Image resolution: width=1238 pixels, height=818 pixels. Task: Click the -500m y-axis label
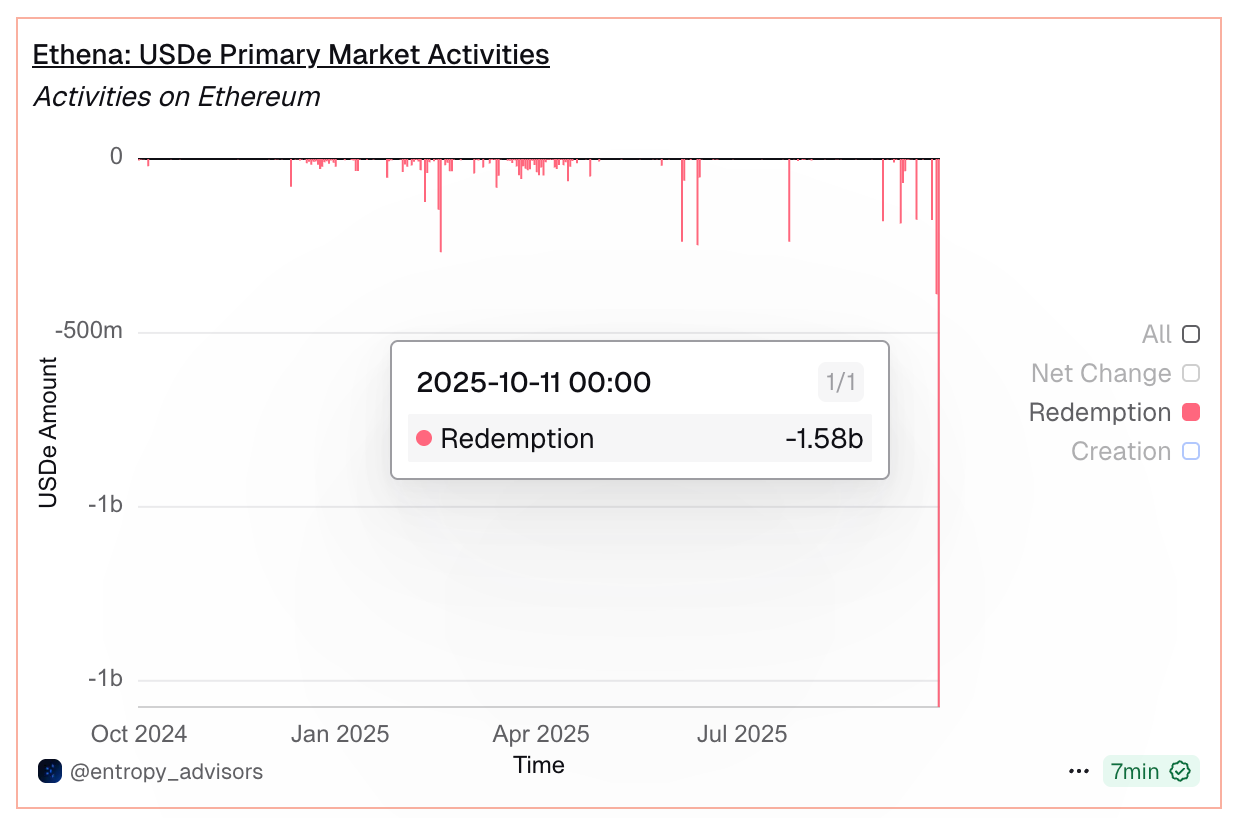click(90, 330)
